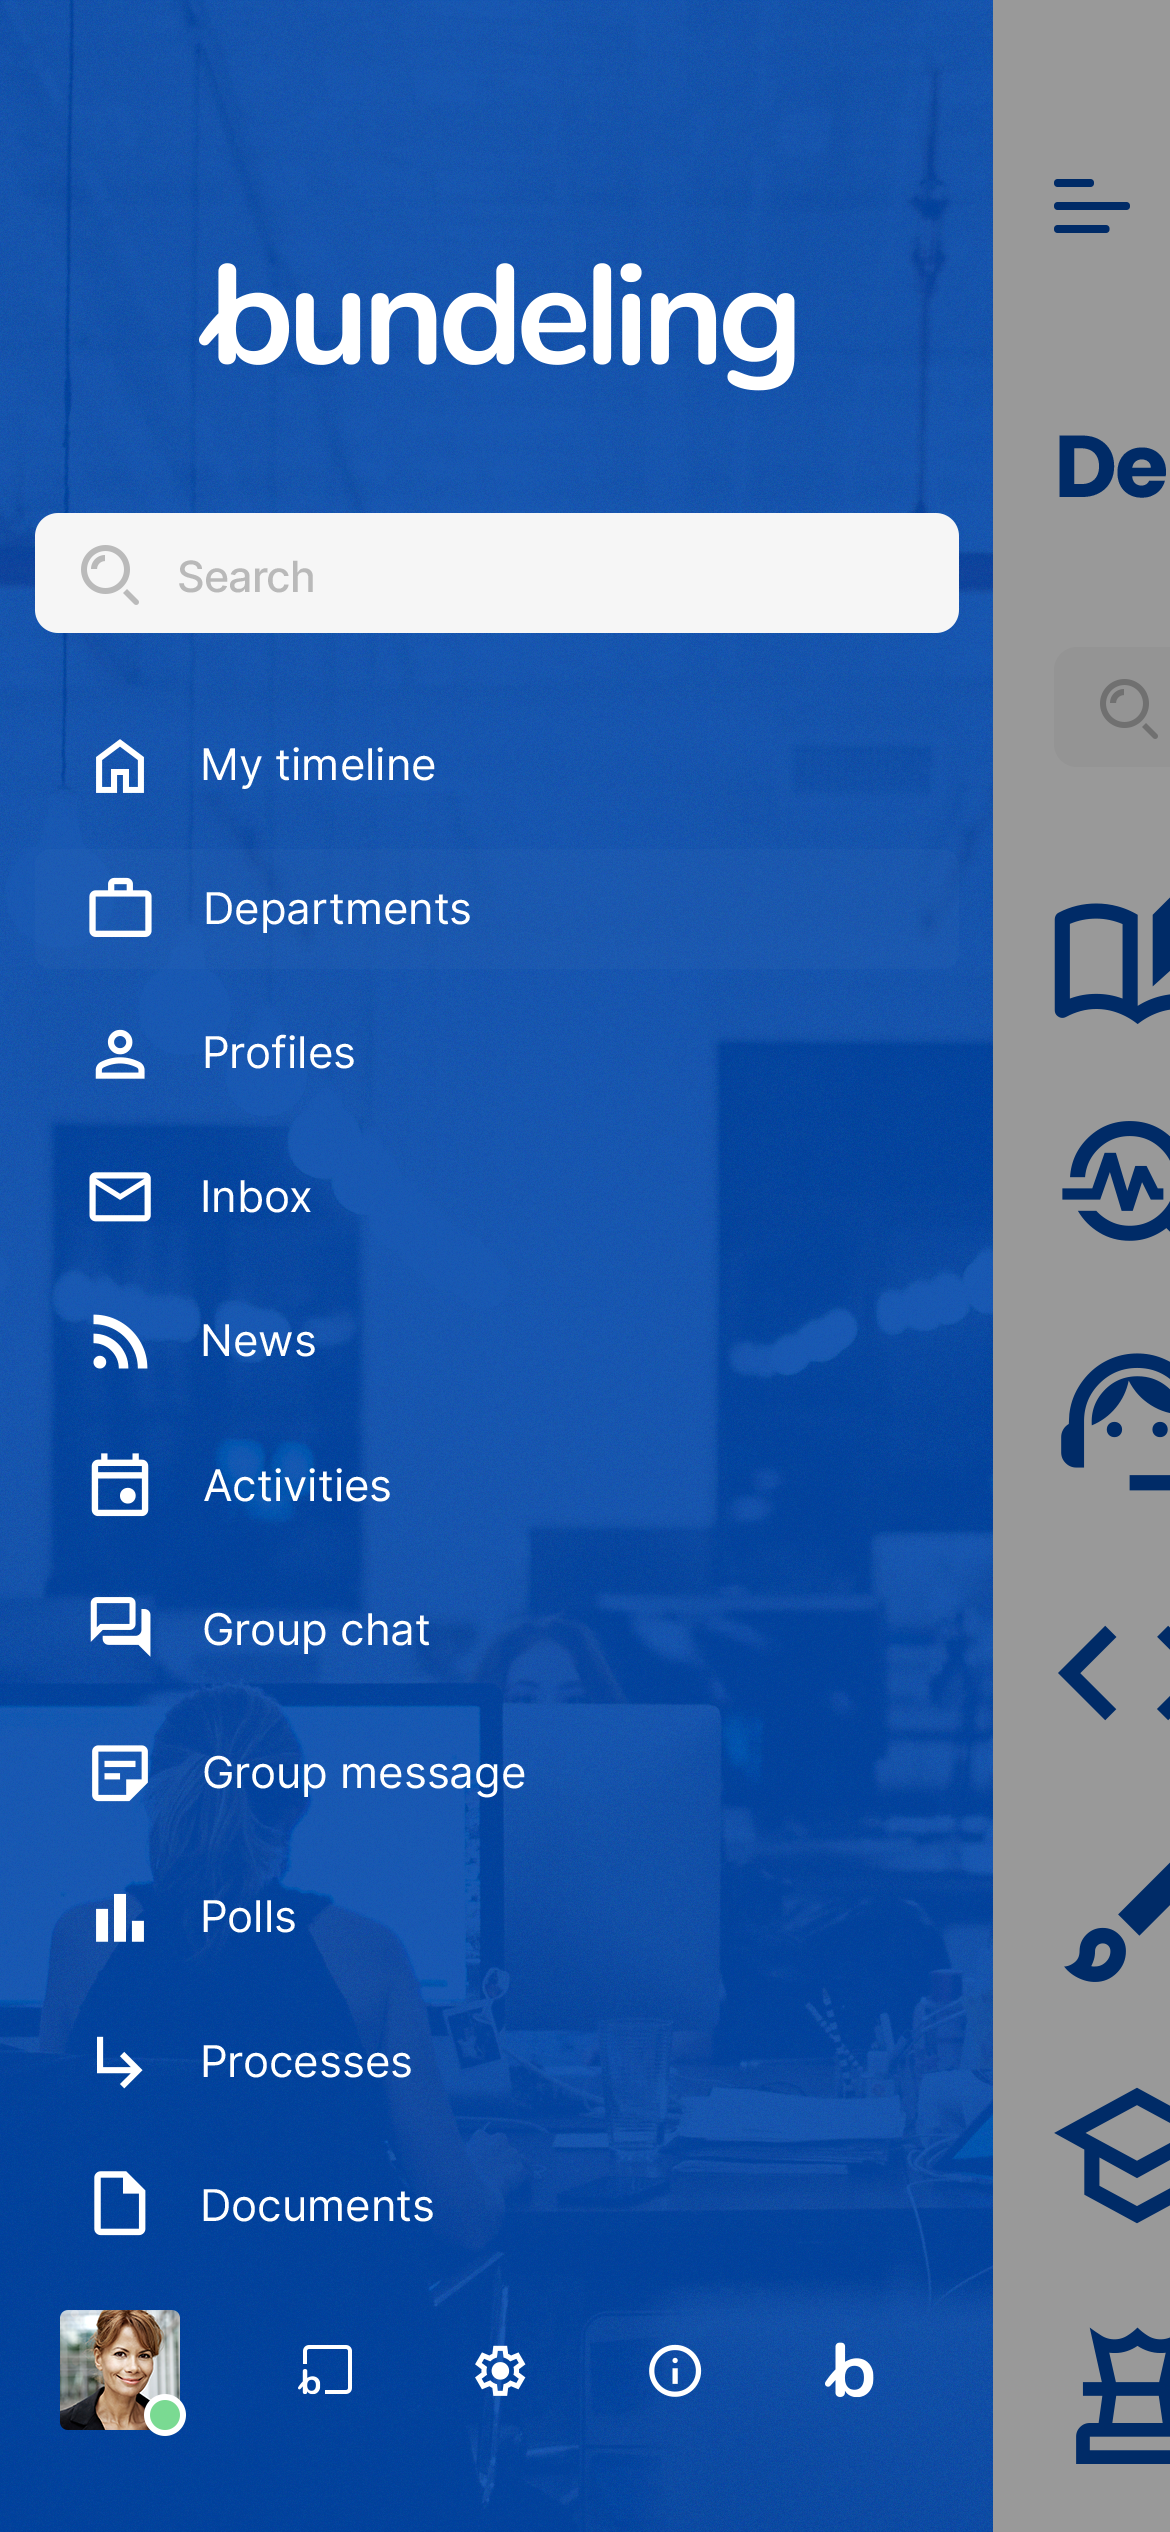The width and height of the screenshot is (1170, 2532).
Task: Click the page icon for Documents
Action: pyautogui.click(x=120, y=2203)
